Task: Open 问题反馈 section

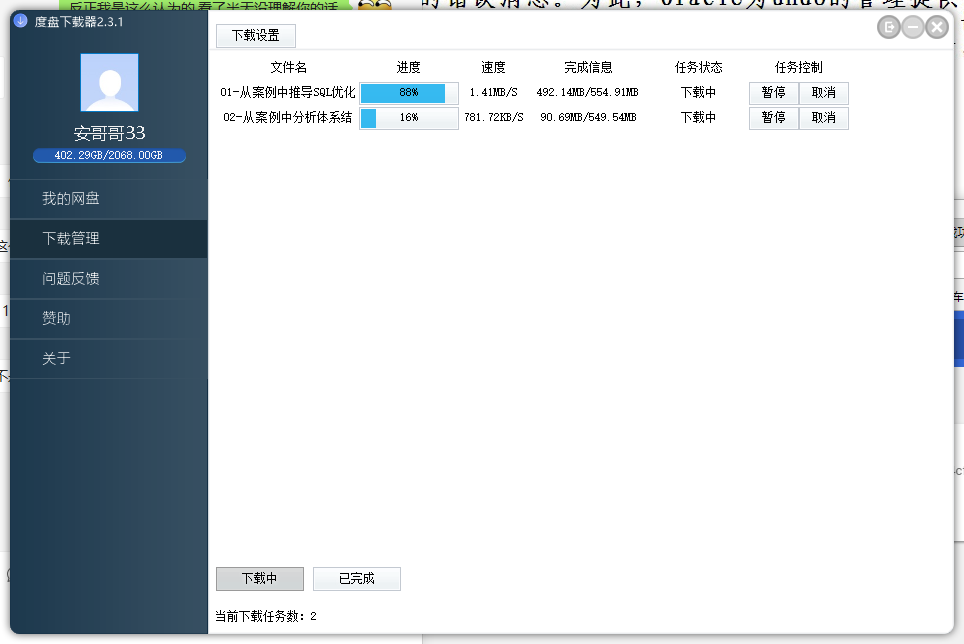Action: pos(109,278)
